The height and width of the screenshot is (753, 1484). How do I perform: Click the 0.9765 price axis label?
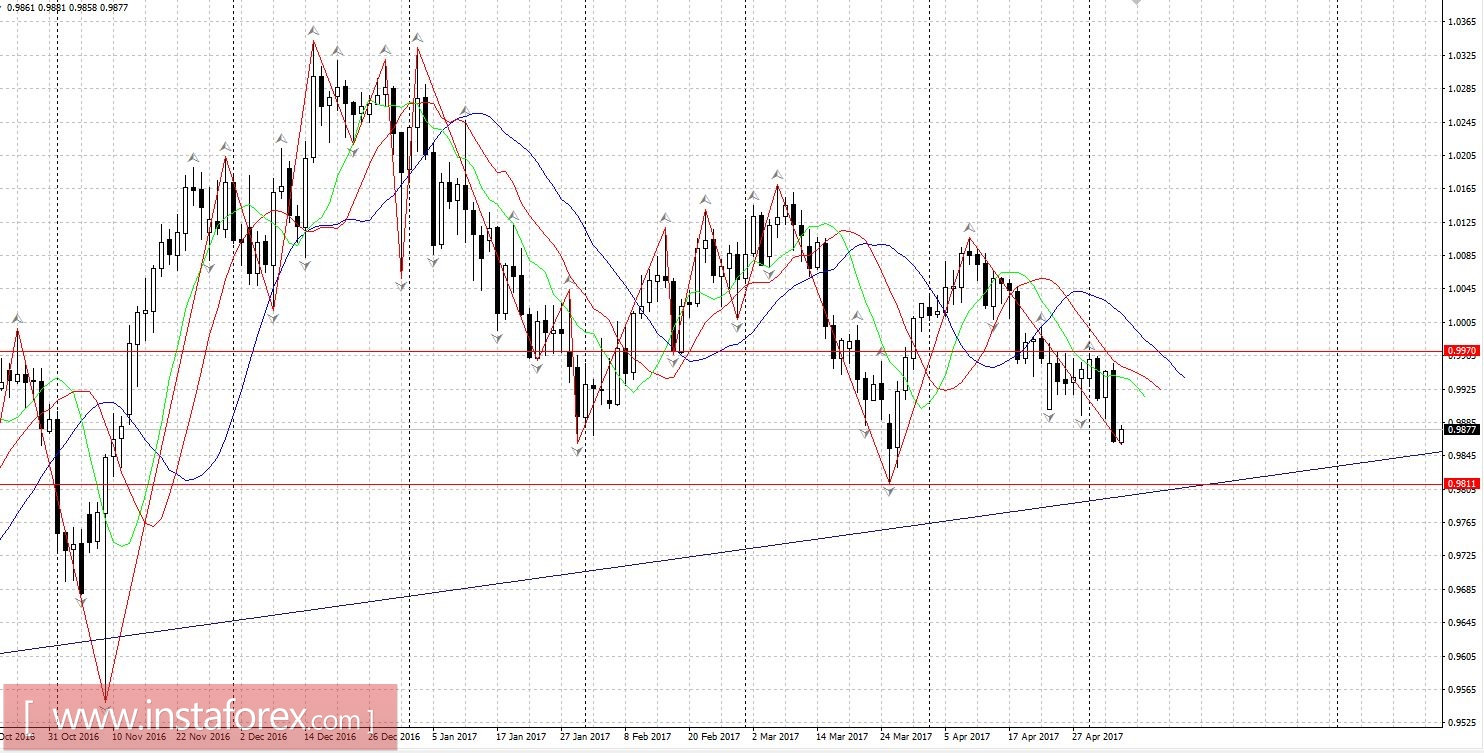point(1461,522)
